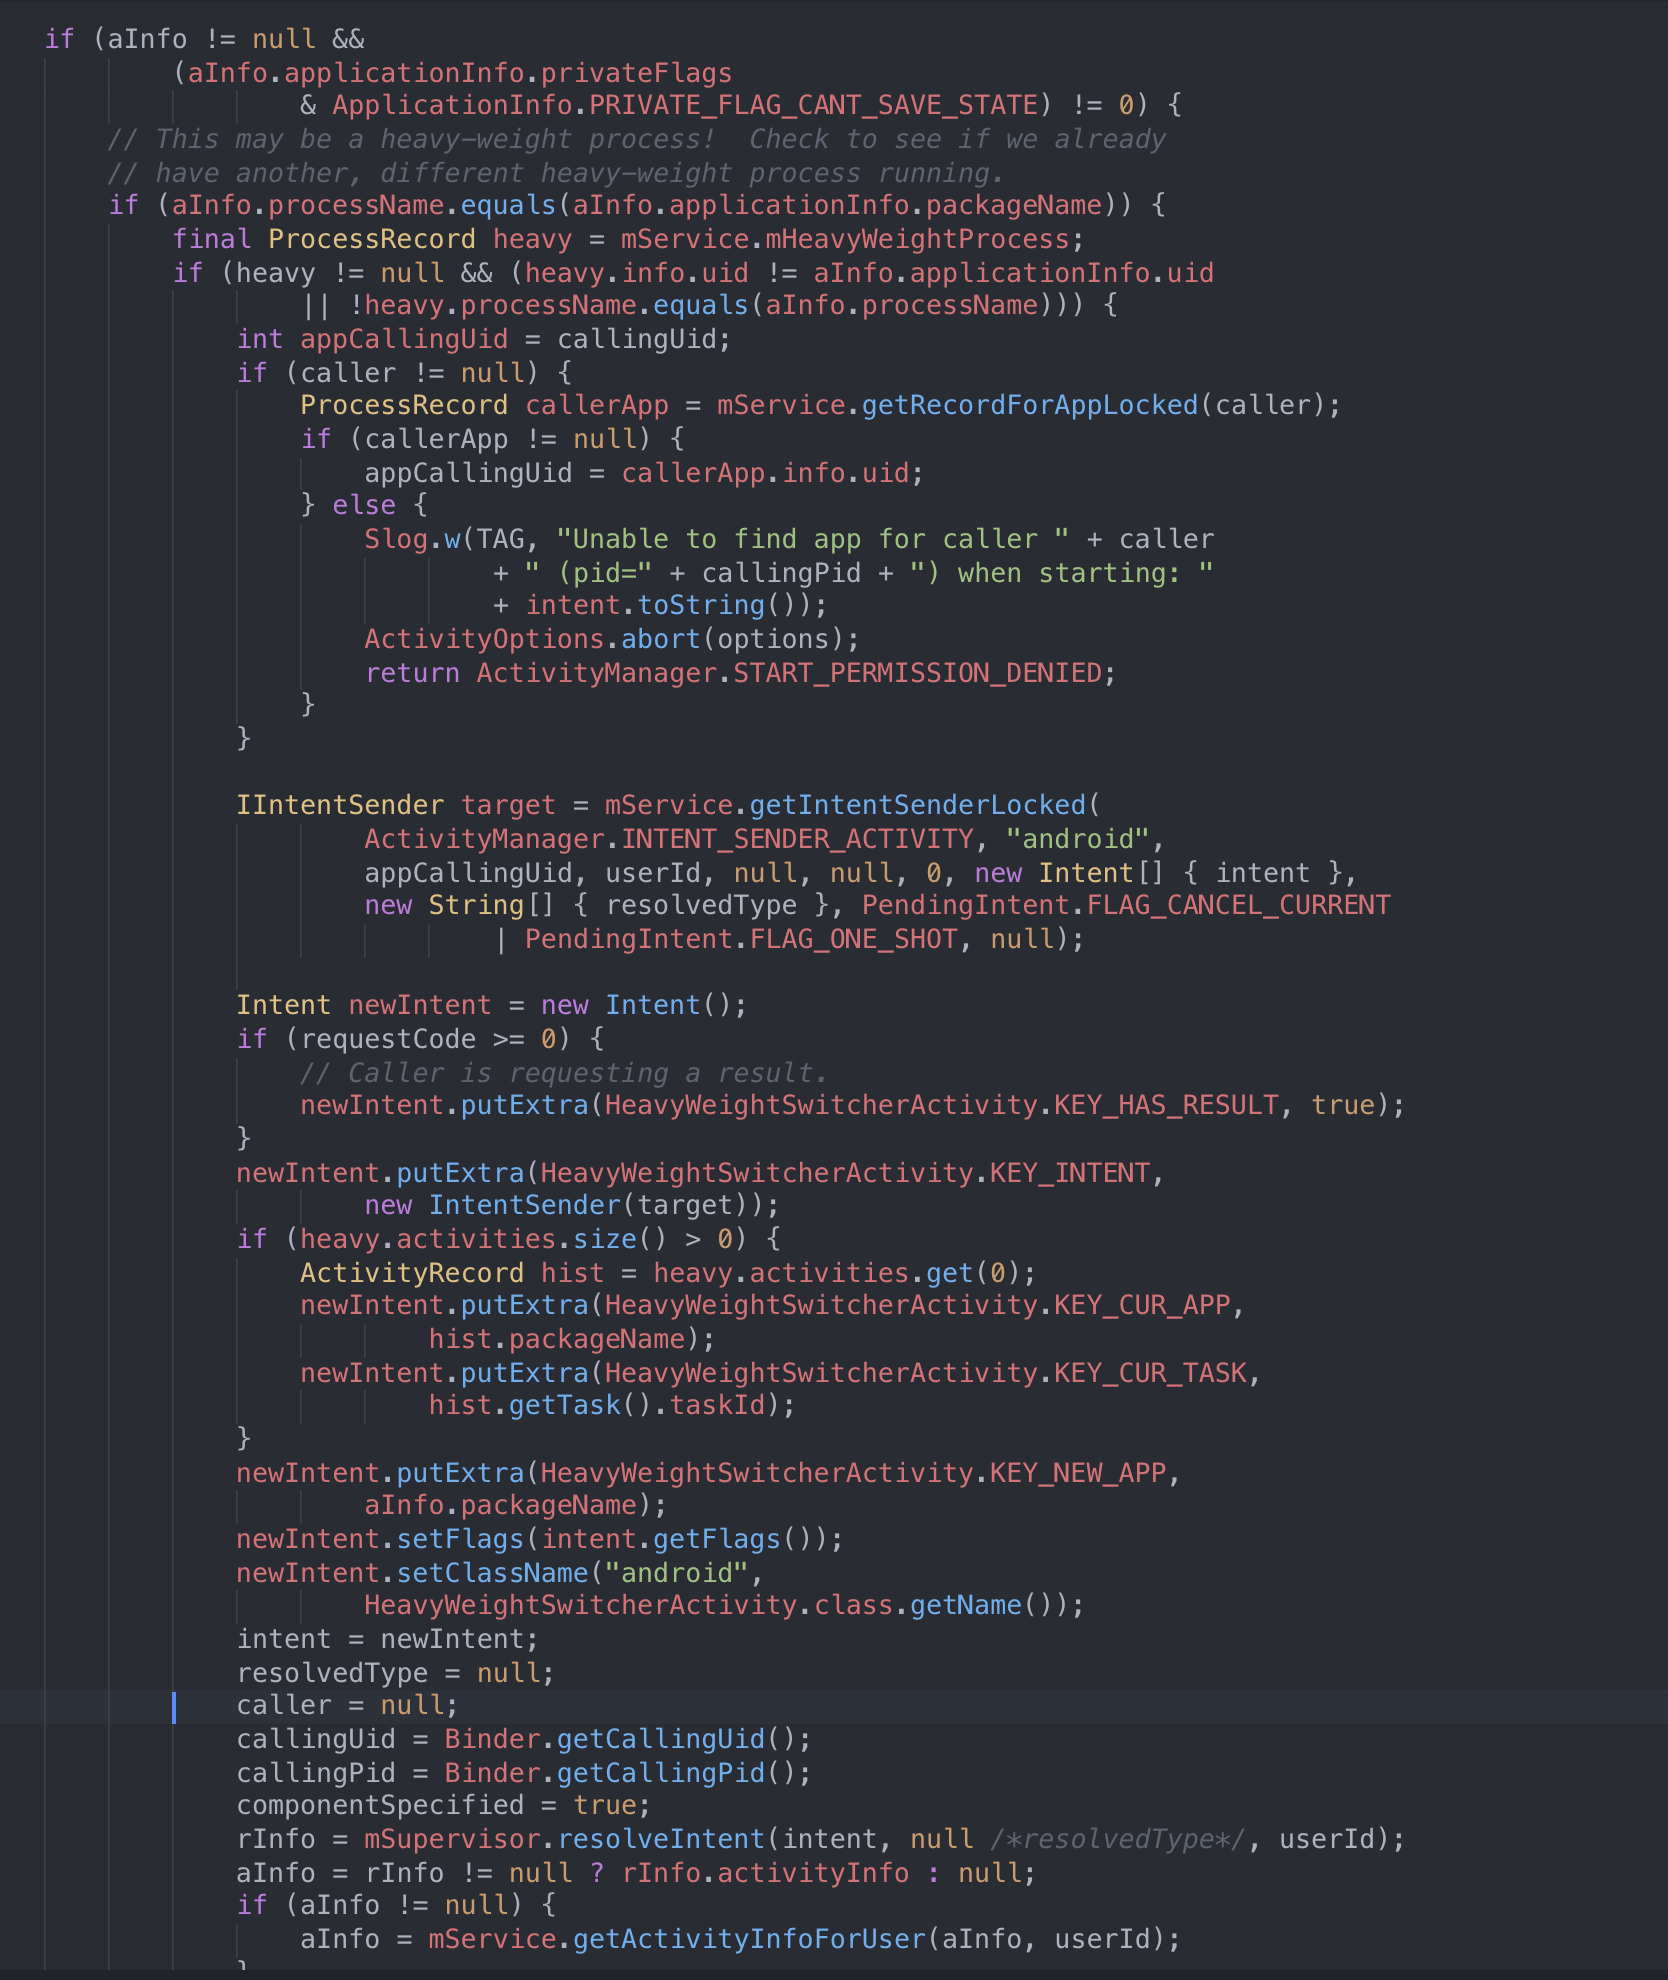
Task: Click getRecordForAppLocked method call
Action: click(x=1029, y=405)
